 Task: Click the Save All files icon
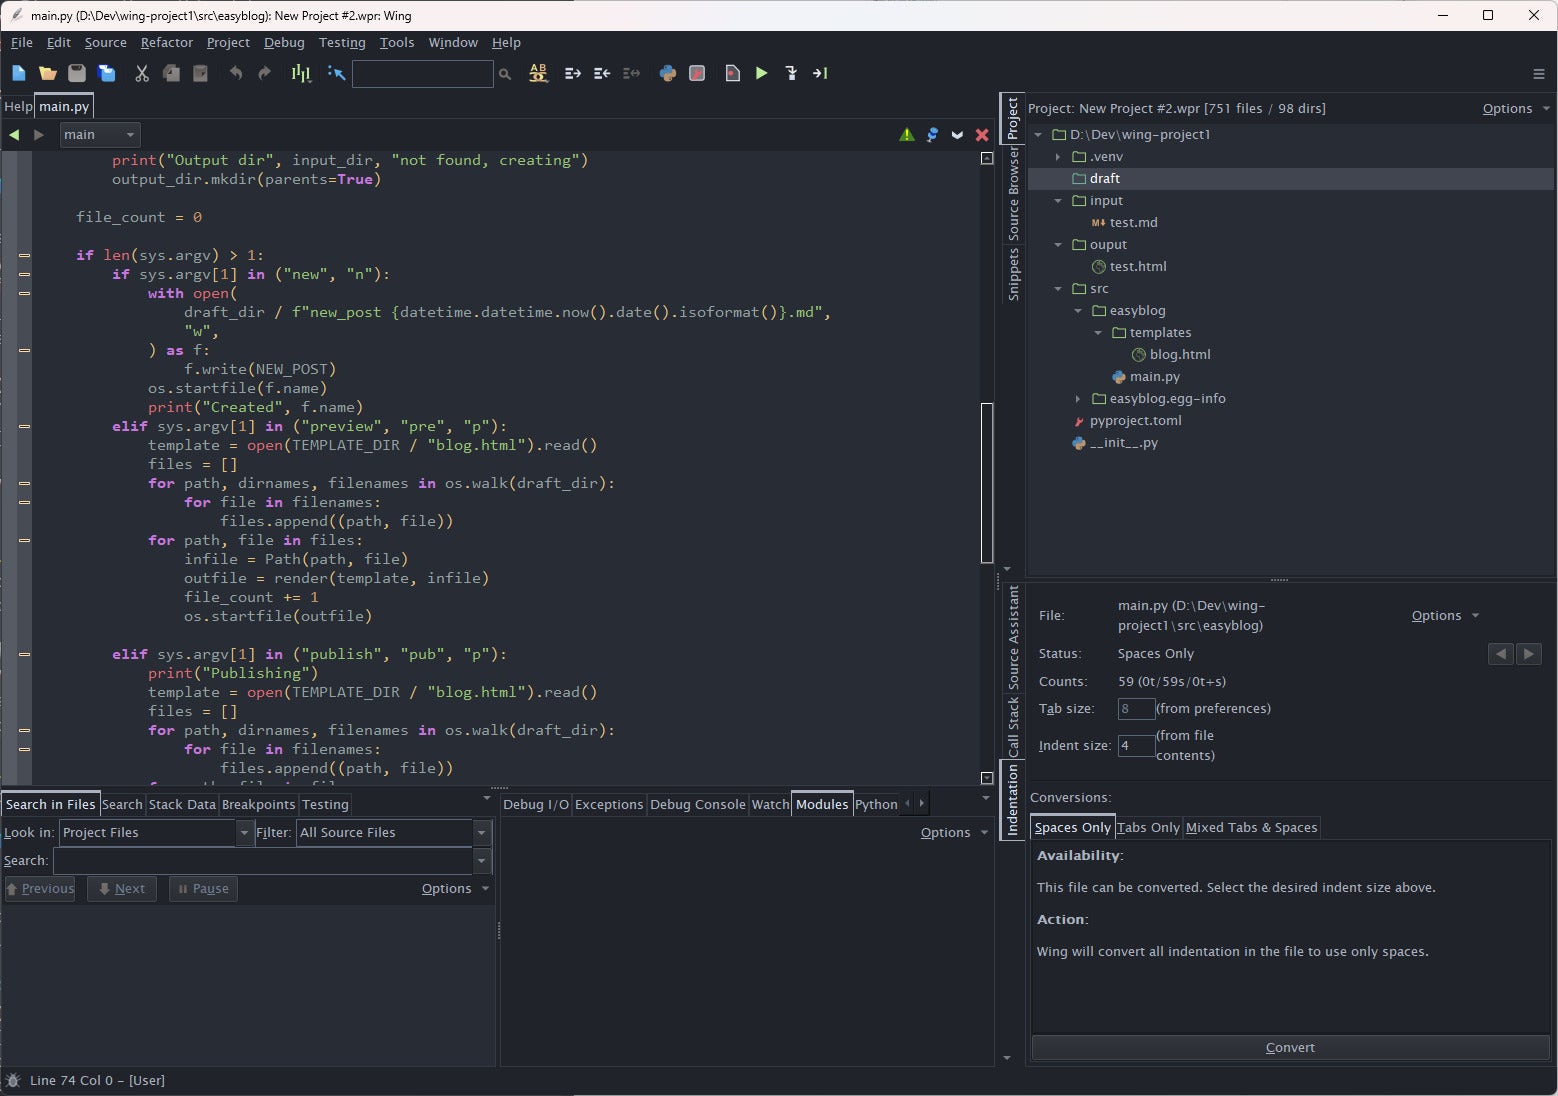tap(107, 73)
